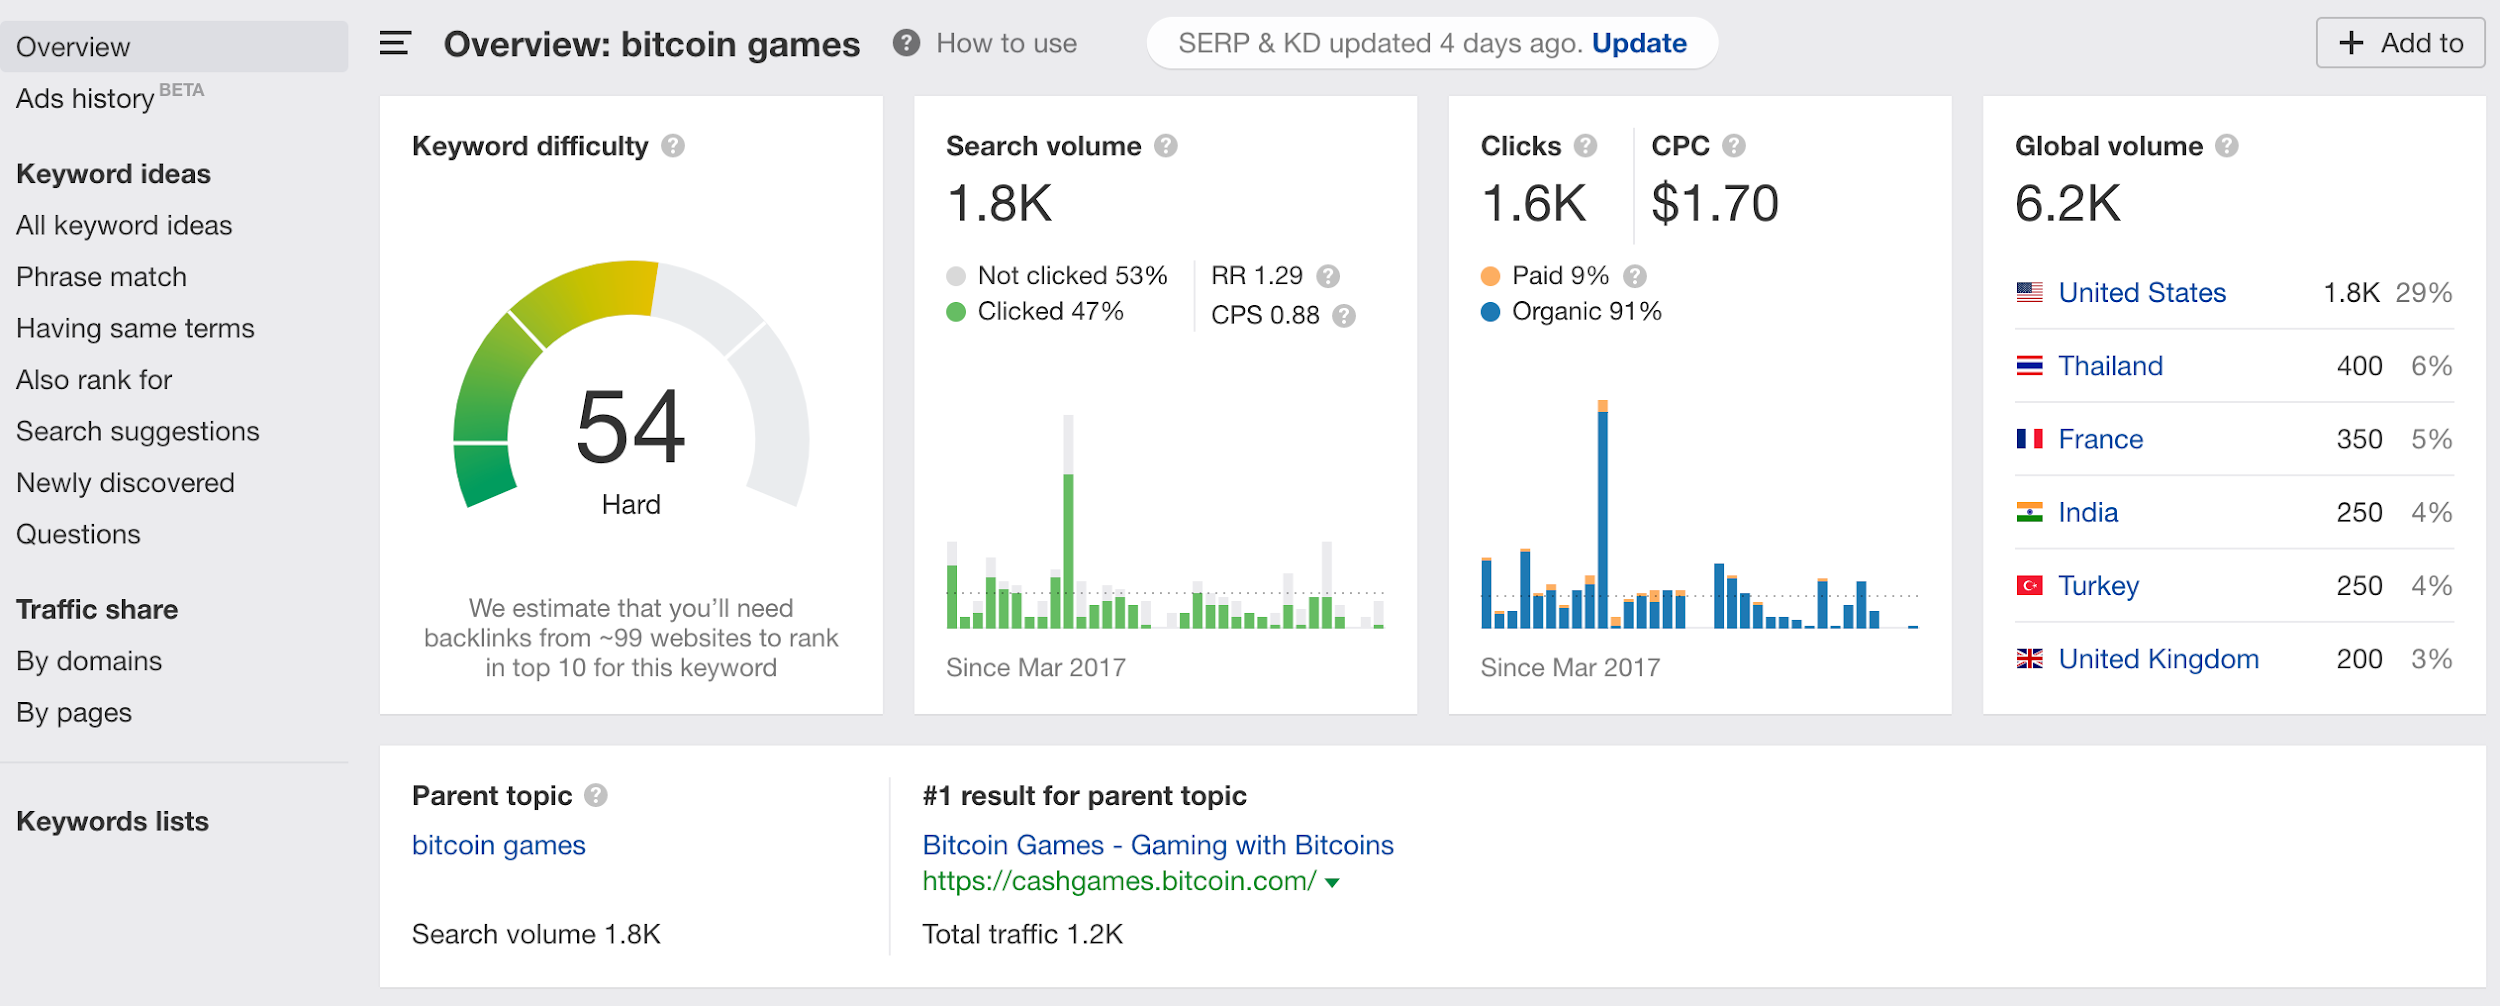Click the Keyword difficulty help question mark

[x=673, y=146]
